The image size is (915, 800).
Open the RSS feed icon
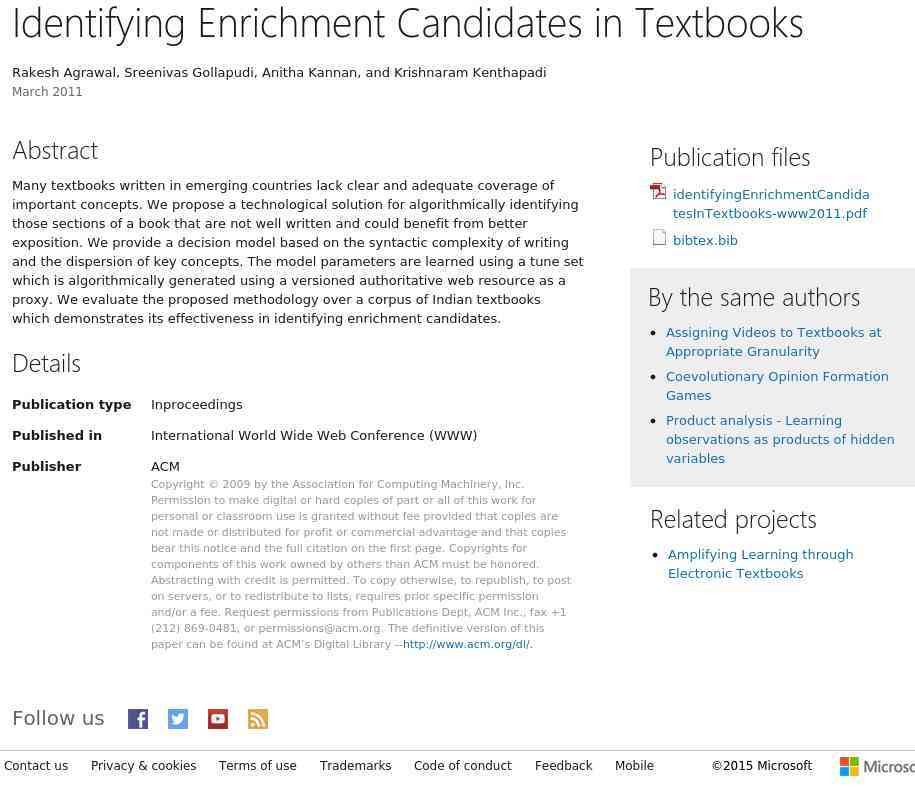[258, 719]
